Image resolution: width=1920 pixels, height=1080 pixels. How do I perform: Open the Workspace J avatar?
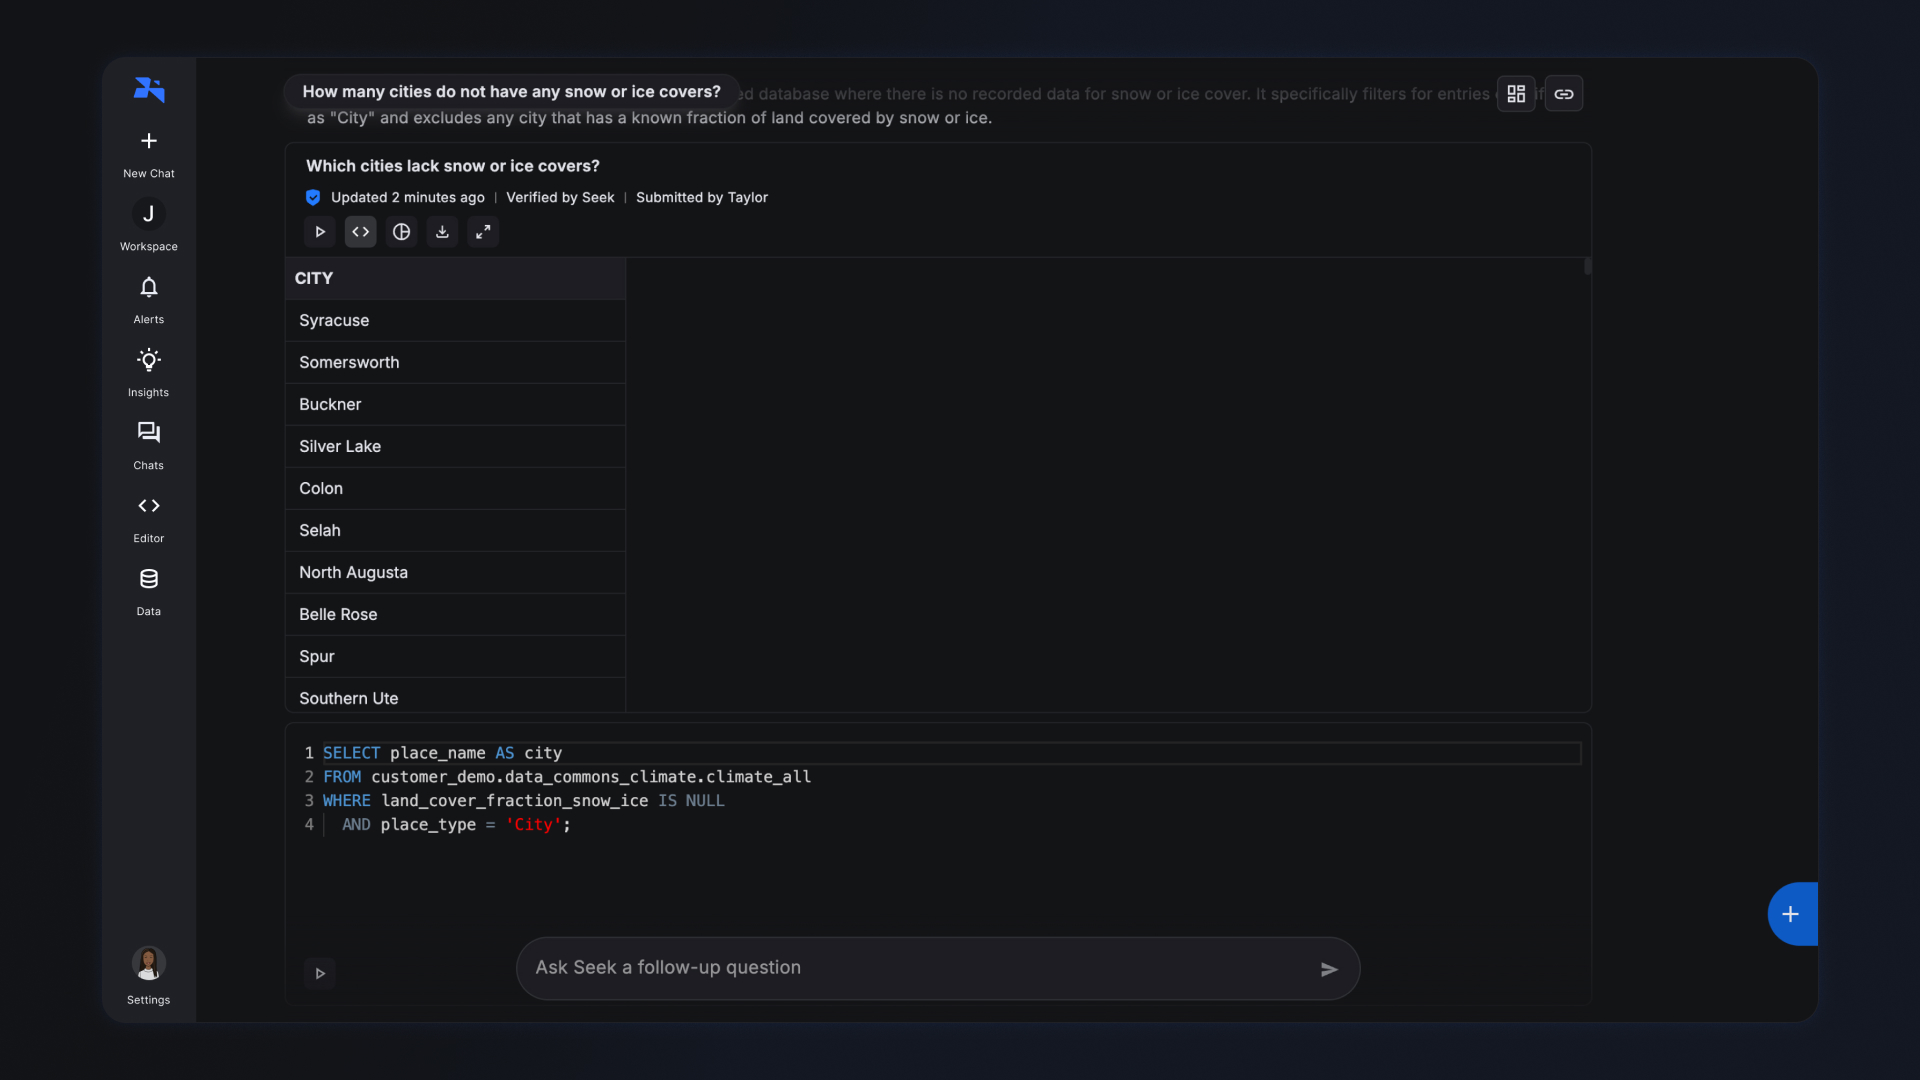149,215
